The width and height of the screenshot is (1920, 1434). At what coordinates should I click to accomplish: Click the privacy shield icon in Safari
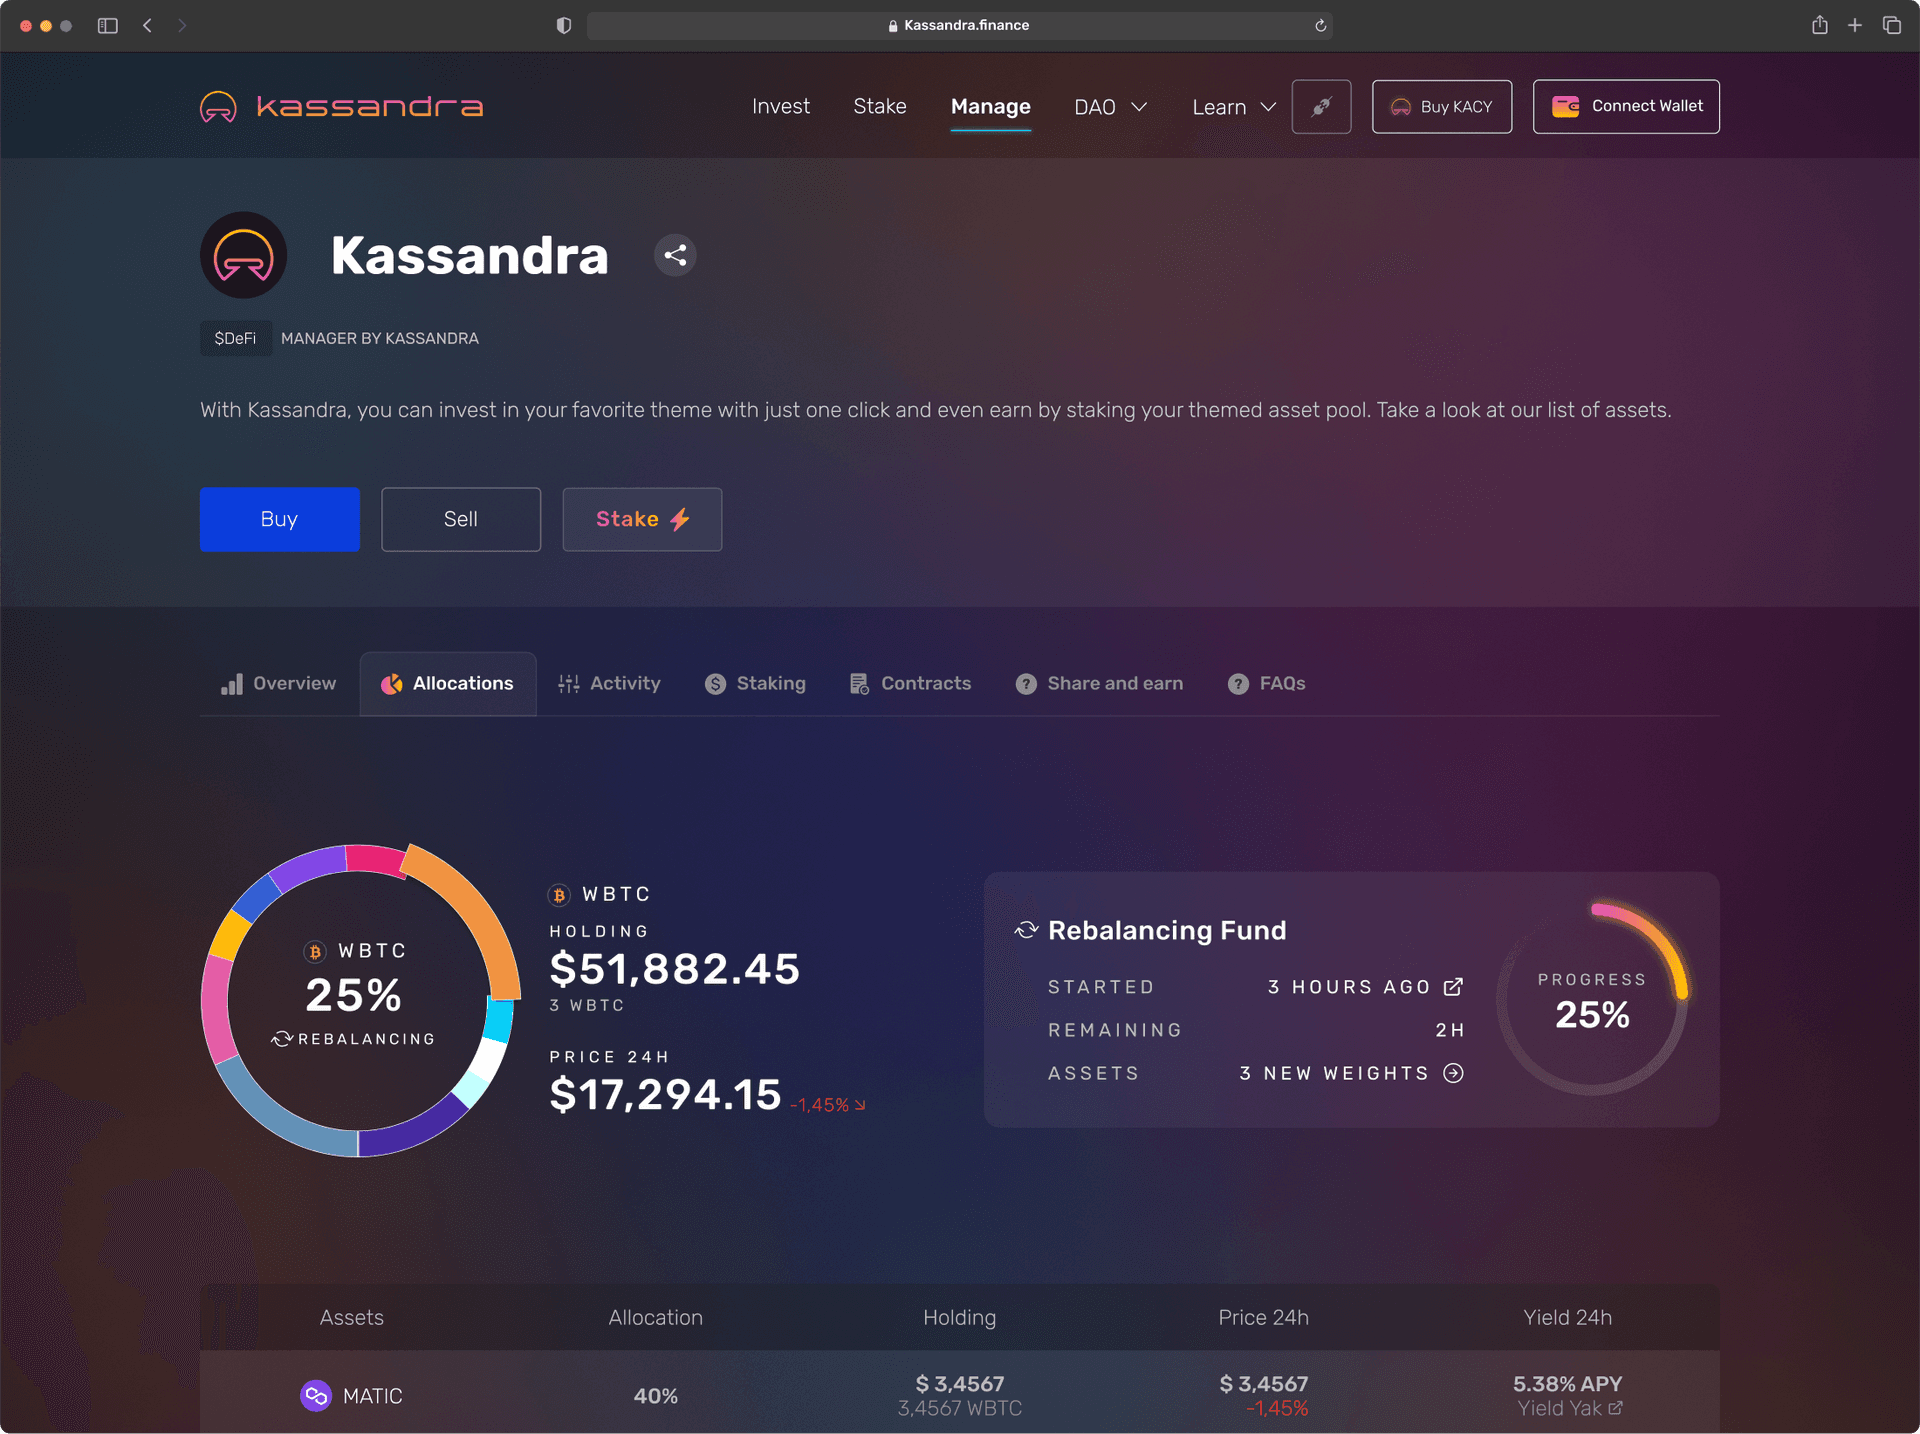click(x=564, y=26)
